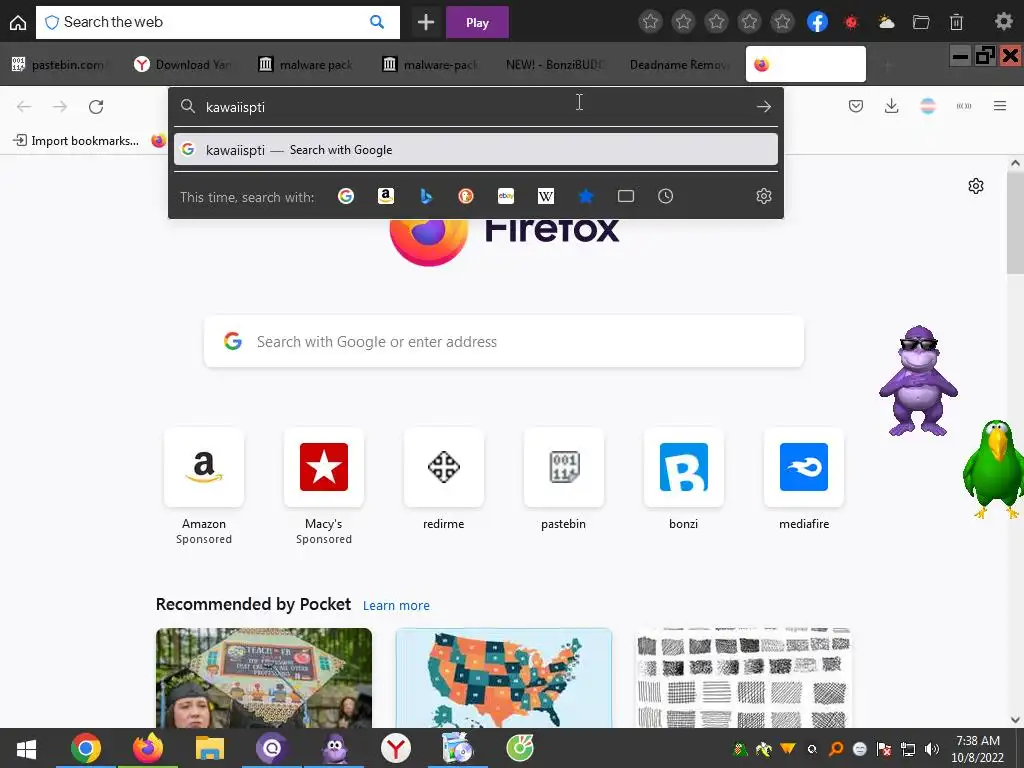Viewport: 1024px width, 768px height.
Task: Go forward with the forward arrow
Action: 59,106
